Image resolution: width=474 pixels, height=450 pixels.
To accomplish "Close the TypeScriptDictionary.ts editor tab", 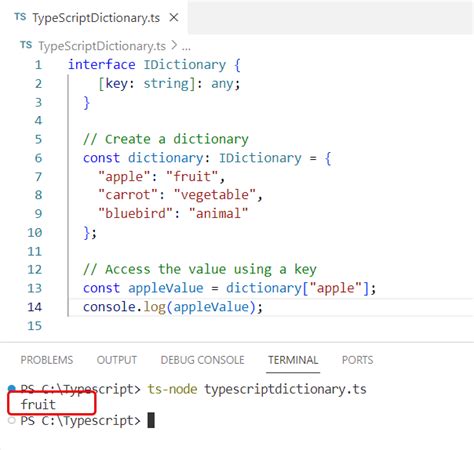I will pos(174,17).
